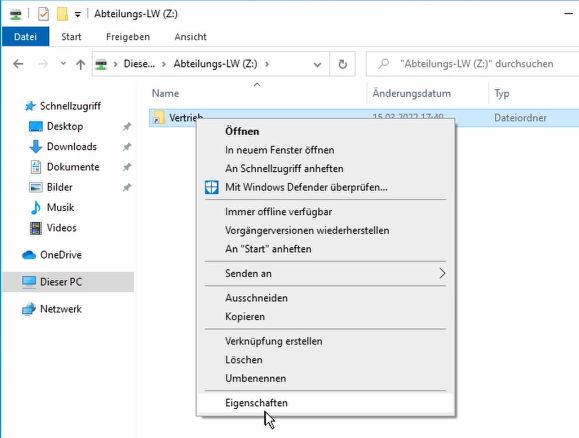Viewport: 579px width, 438px height.
Task: Click the Properties checkmark icon in title bar
Action: pos(43,14)
